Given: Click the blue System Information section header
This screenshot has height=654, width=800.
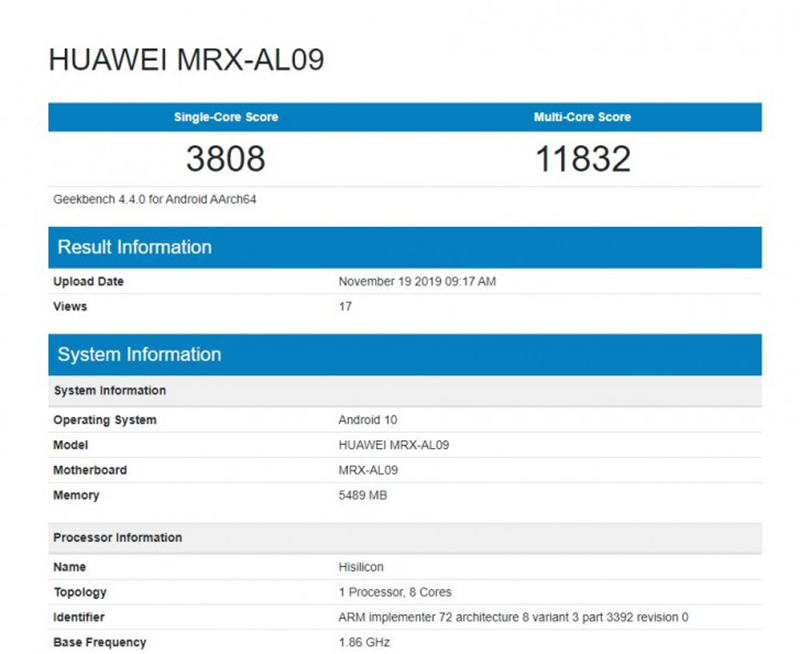Looking at the screenshot, I should tap(139, 354).
